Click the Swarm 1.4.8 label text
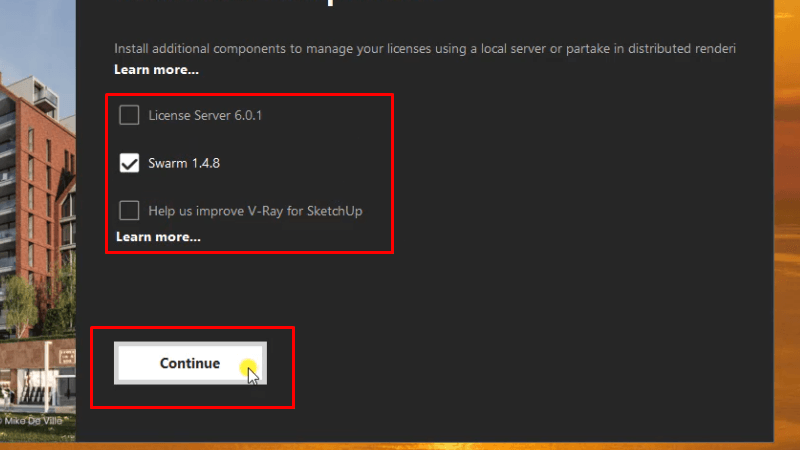 (184, 163)
